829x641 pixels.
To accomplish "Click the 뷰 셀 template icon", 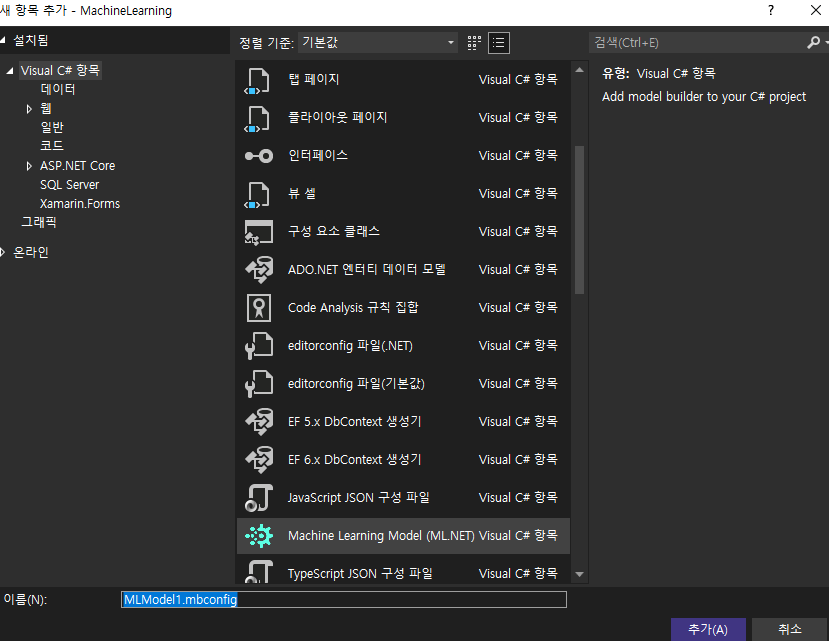I will click(x=258, y=195).
